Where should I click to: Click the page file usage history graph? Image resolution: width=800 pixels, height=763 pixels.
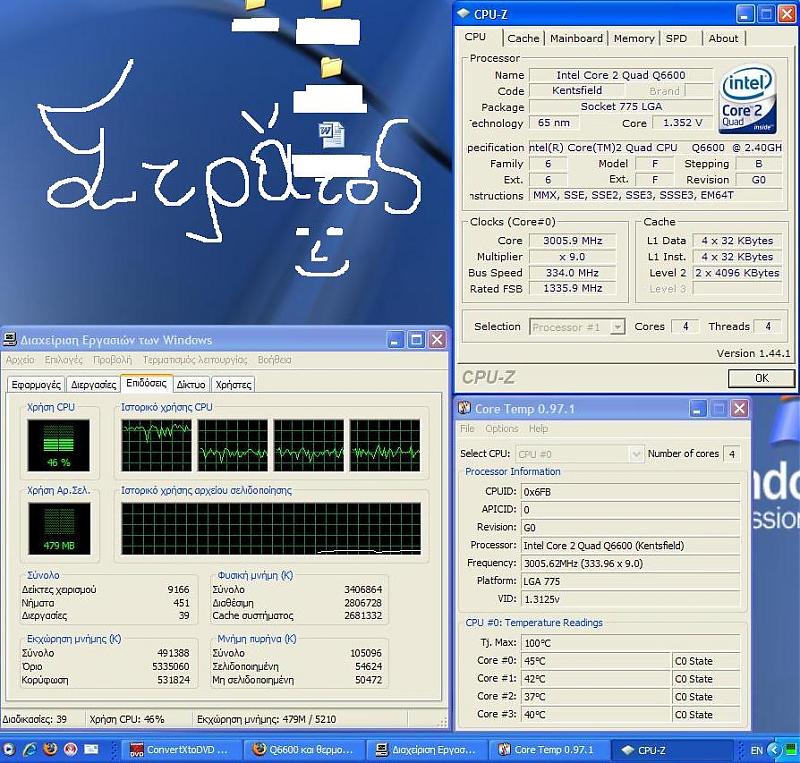271,528
